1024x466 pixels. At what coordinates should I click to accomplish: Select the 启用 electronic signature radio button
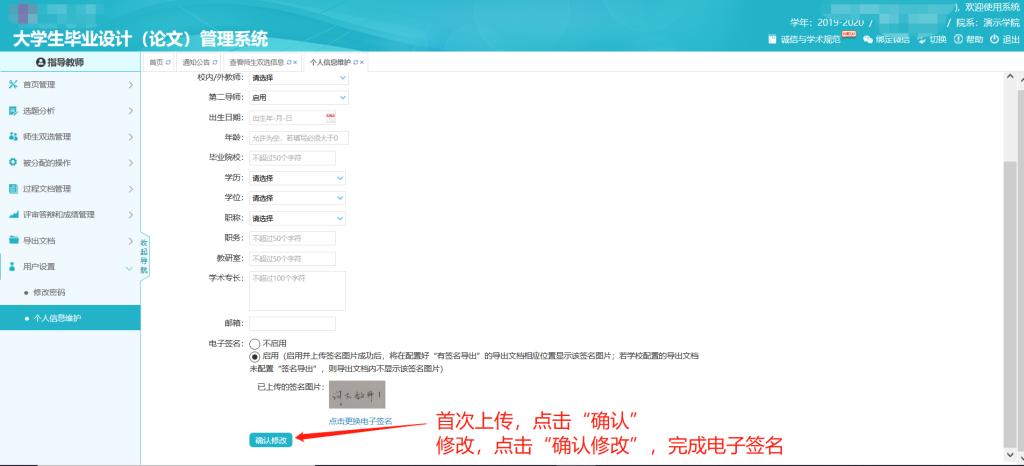point(255,356)
